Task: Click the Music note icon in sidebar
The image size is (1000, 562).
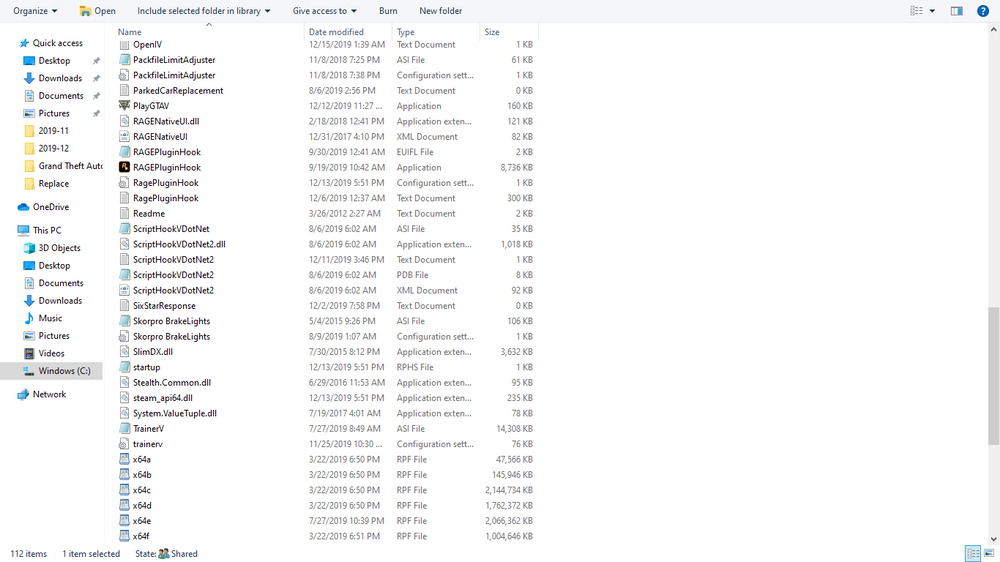Action: (x=29, y=318)
